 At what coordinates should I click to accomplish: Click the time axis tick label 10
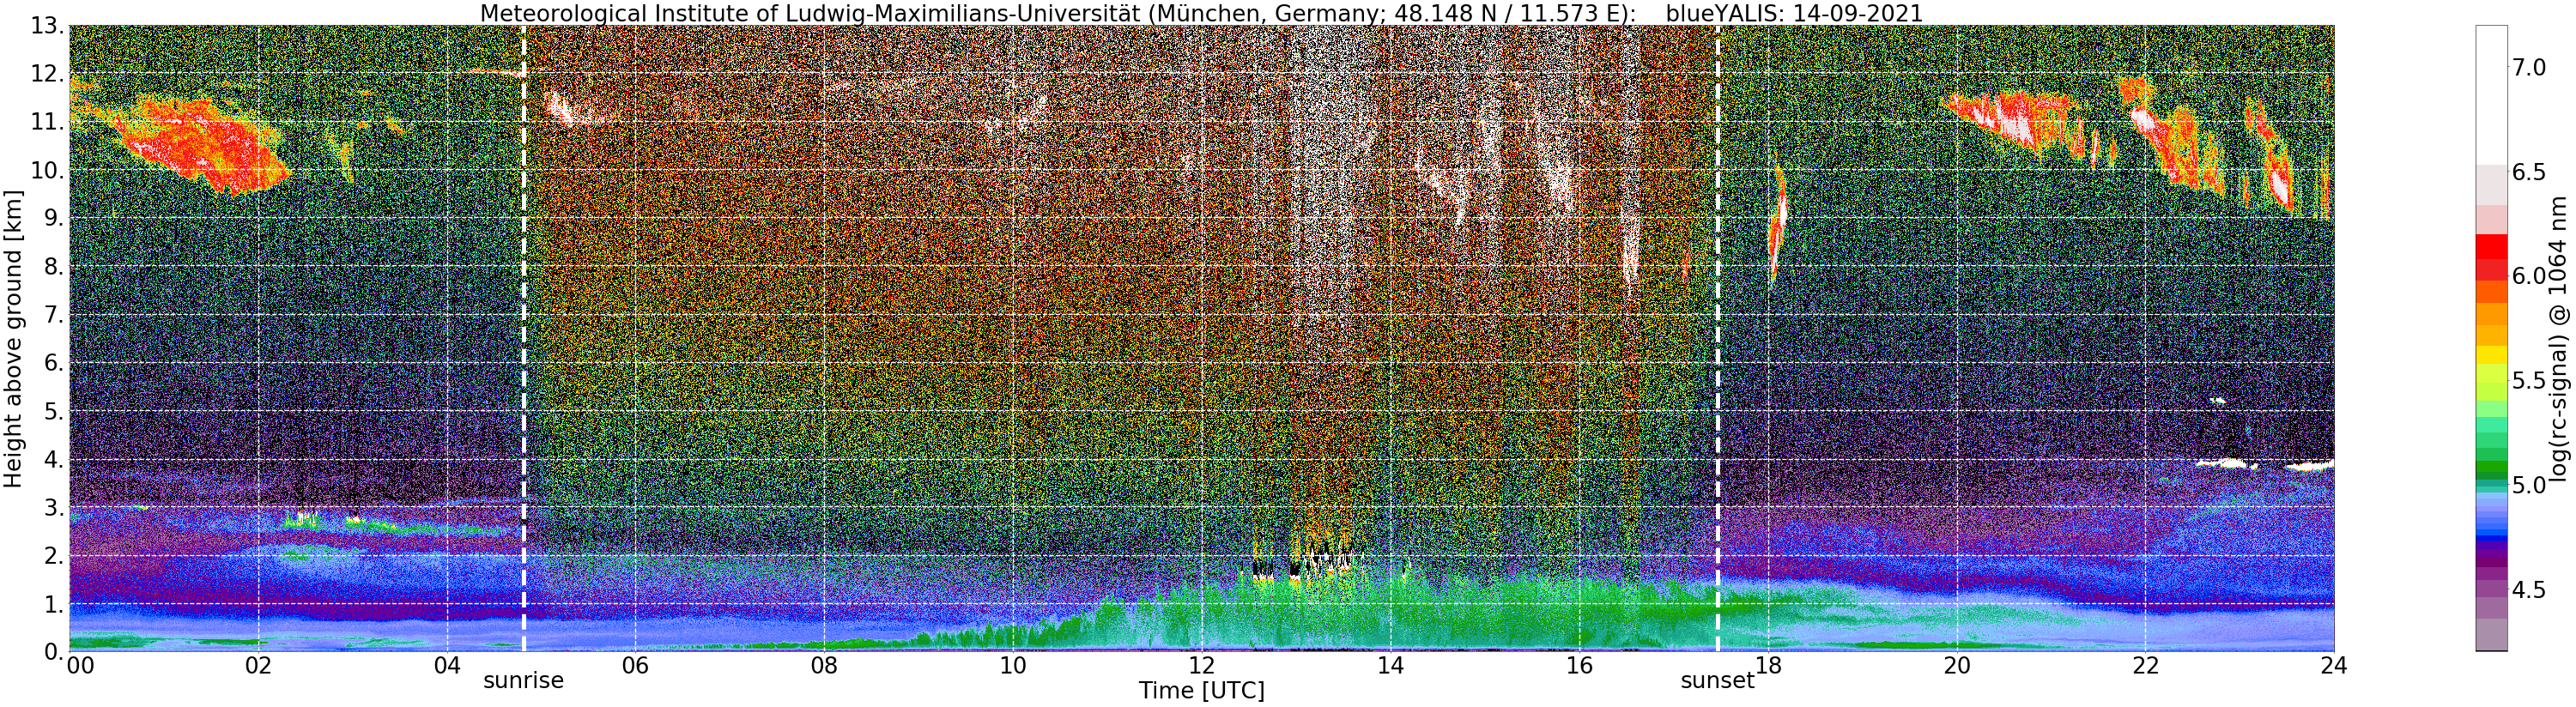(1013, 666)
